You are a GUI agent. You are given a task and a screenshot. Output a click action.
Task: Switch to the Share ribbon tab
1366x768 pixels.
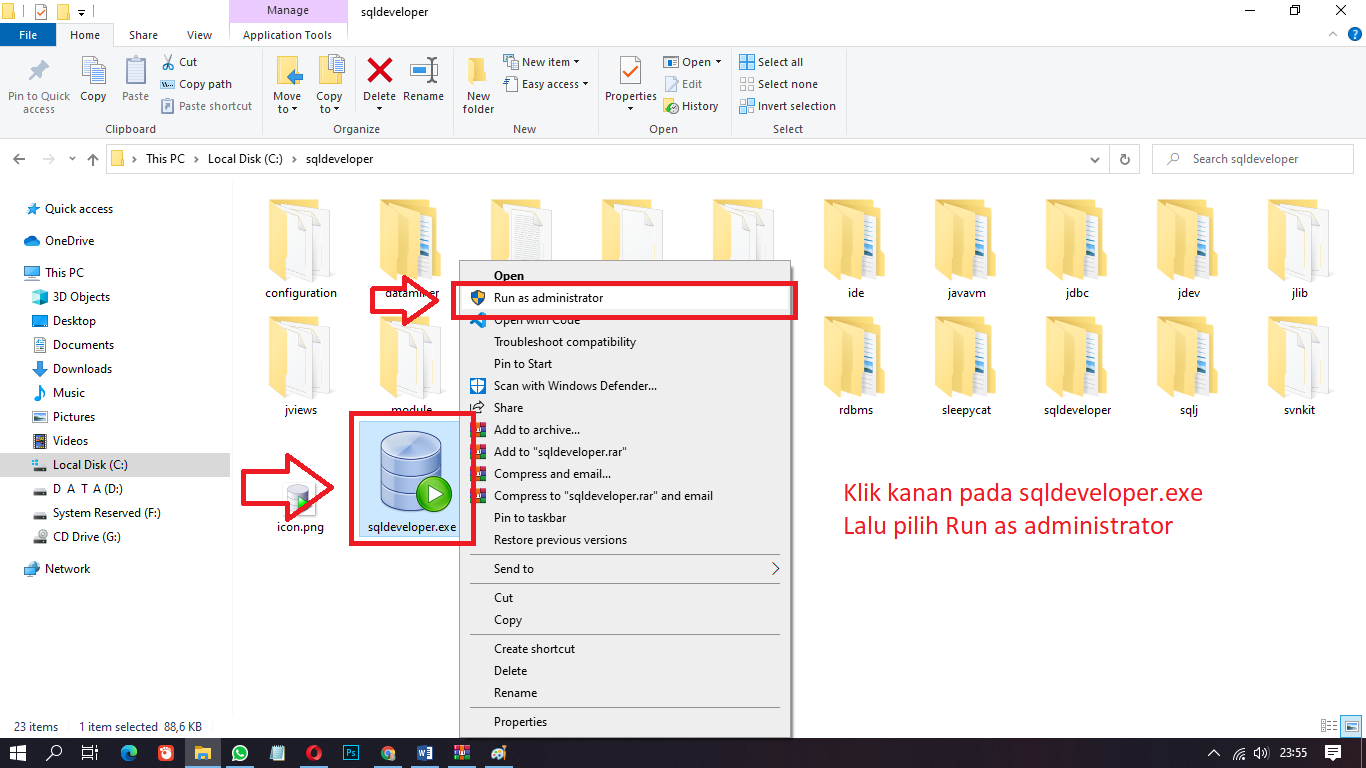point(143,35)
